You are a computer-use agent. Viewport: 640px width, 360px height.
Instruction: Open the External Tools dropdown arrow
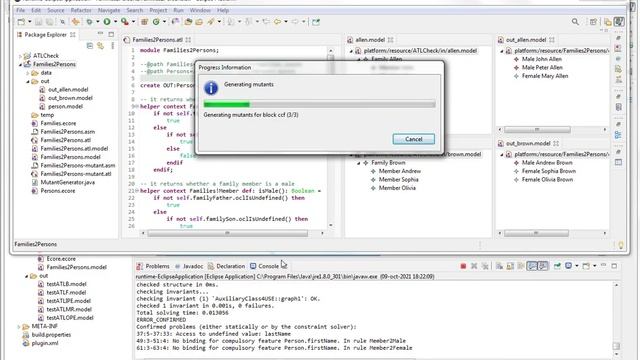coord(133,22)
